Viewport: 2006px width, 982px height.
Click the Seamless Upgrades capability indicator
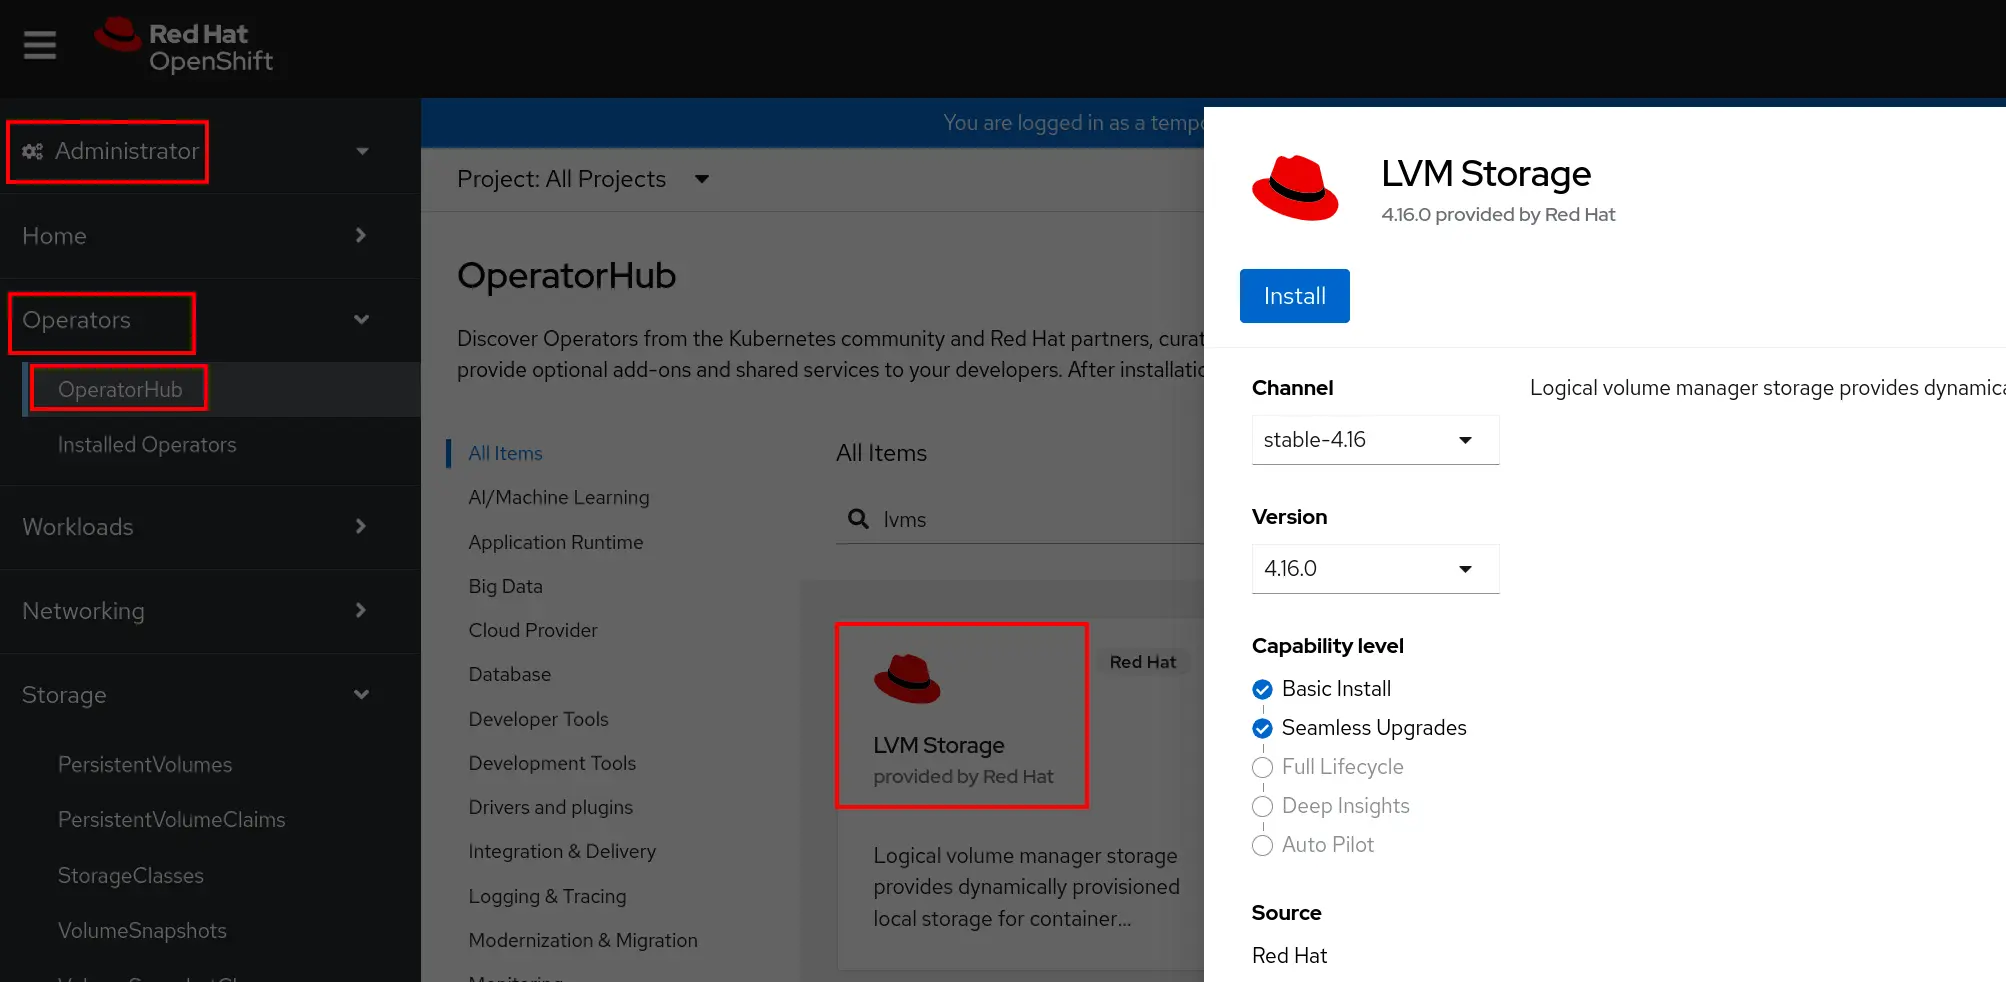click(1262, 728)
